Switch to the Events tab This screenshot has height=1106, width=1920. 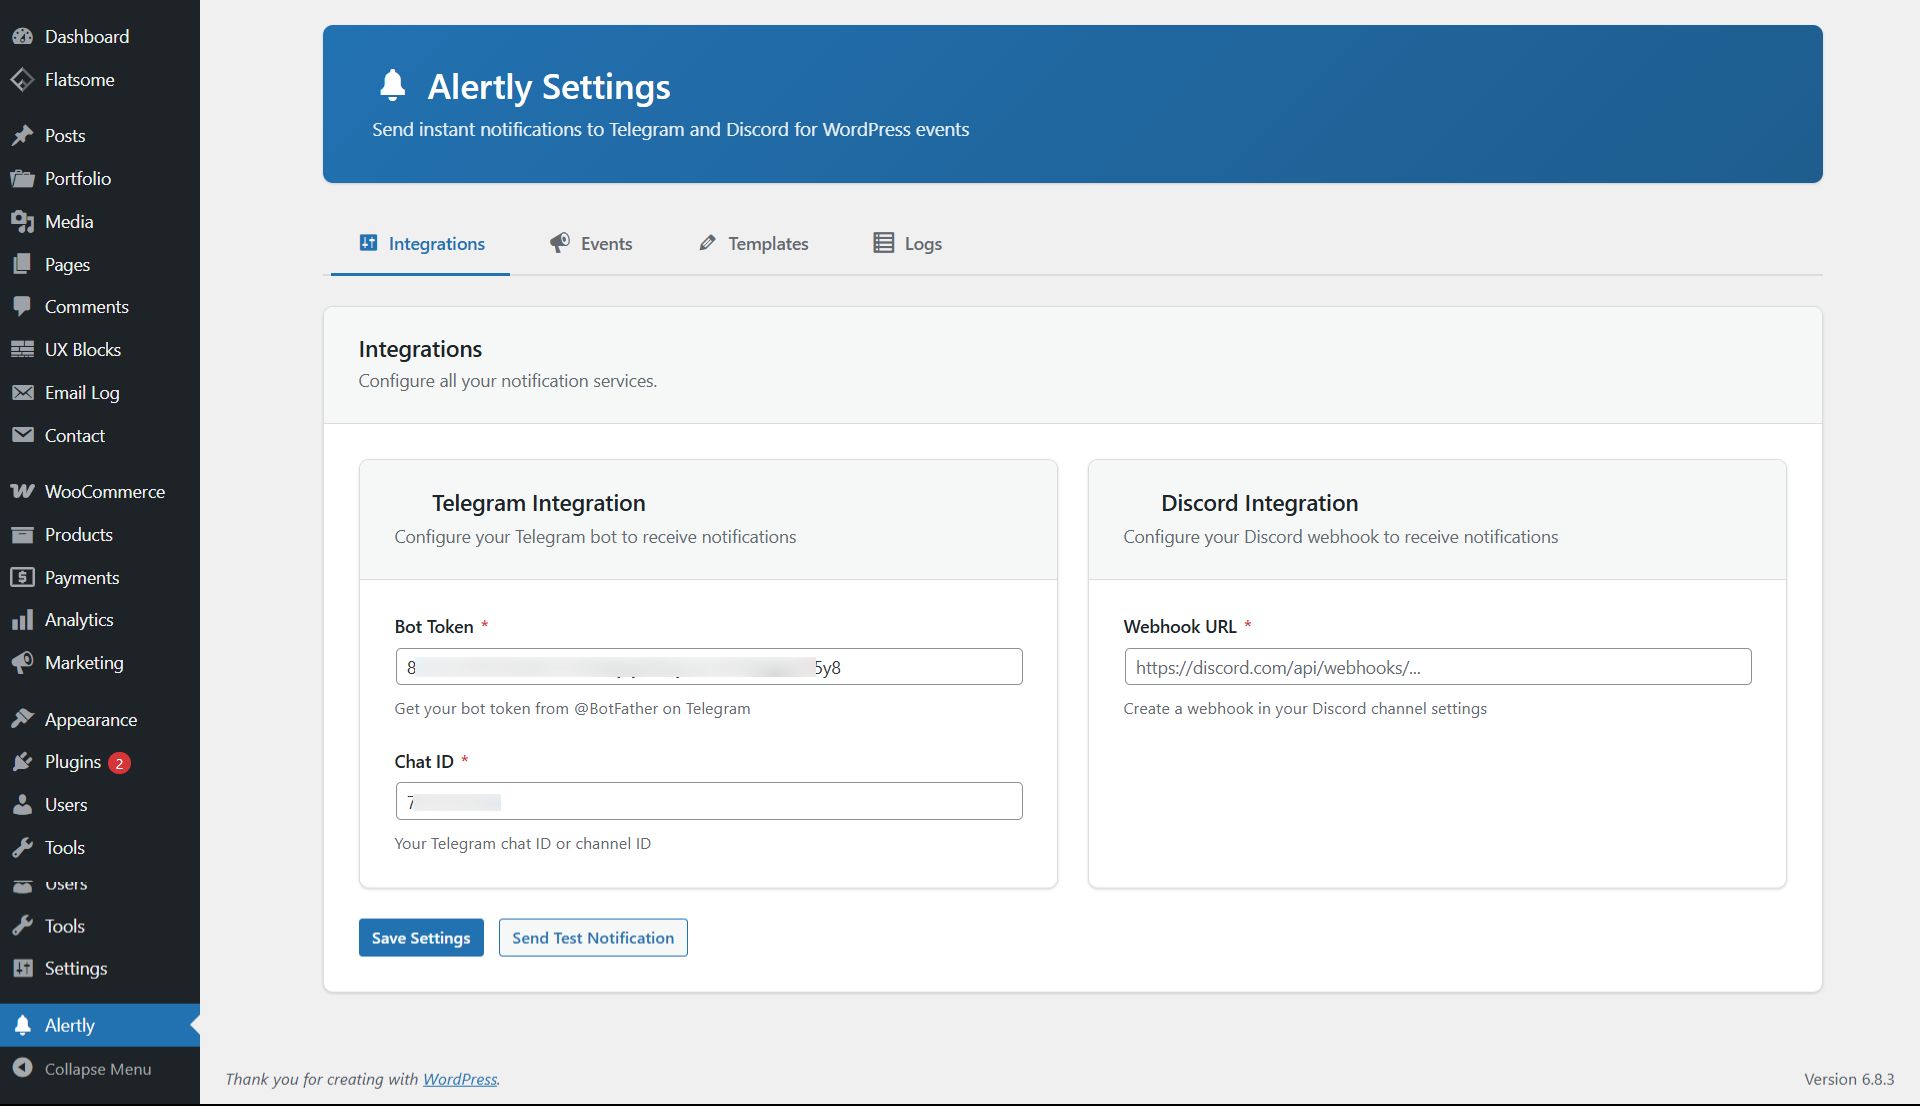click(591, 244)
